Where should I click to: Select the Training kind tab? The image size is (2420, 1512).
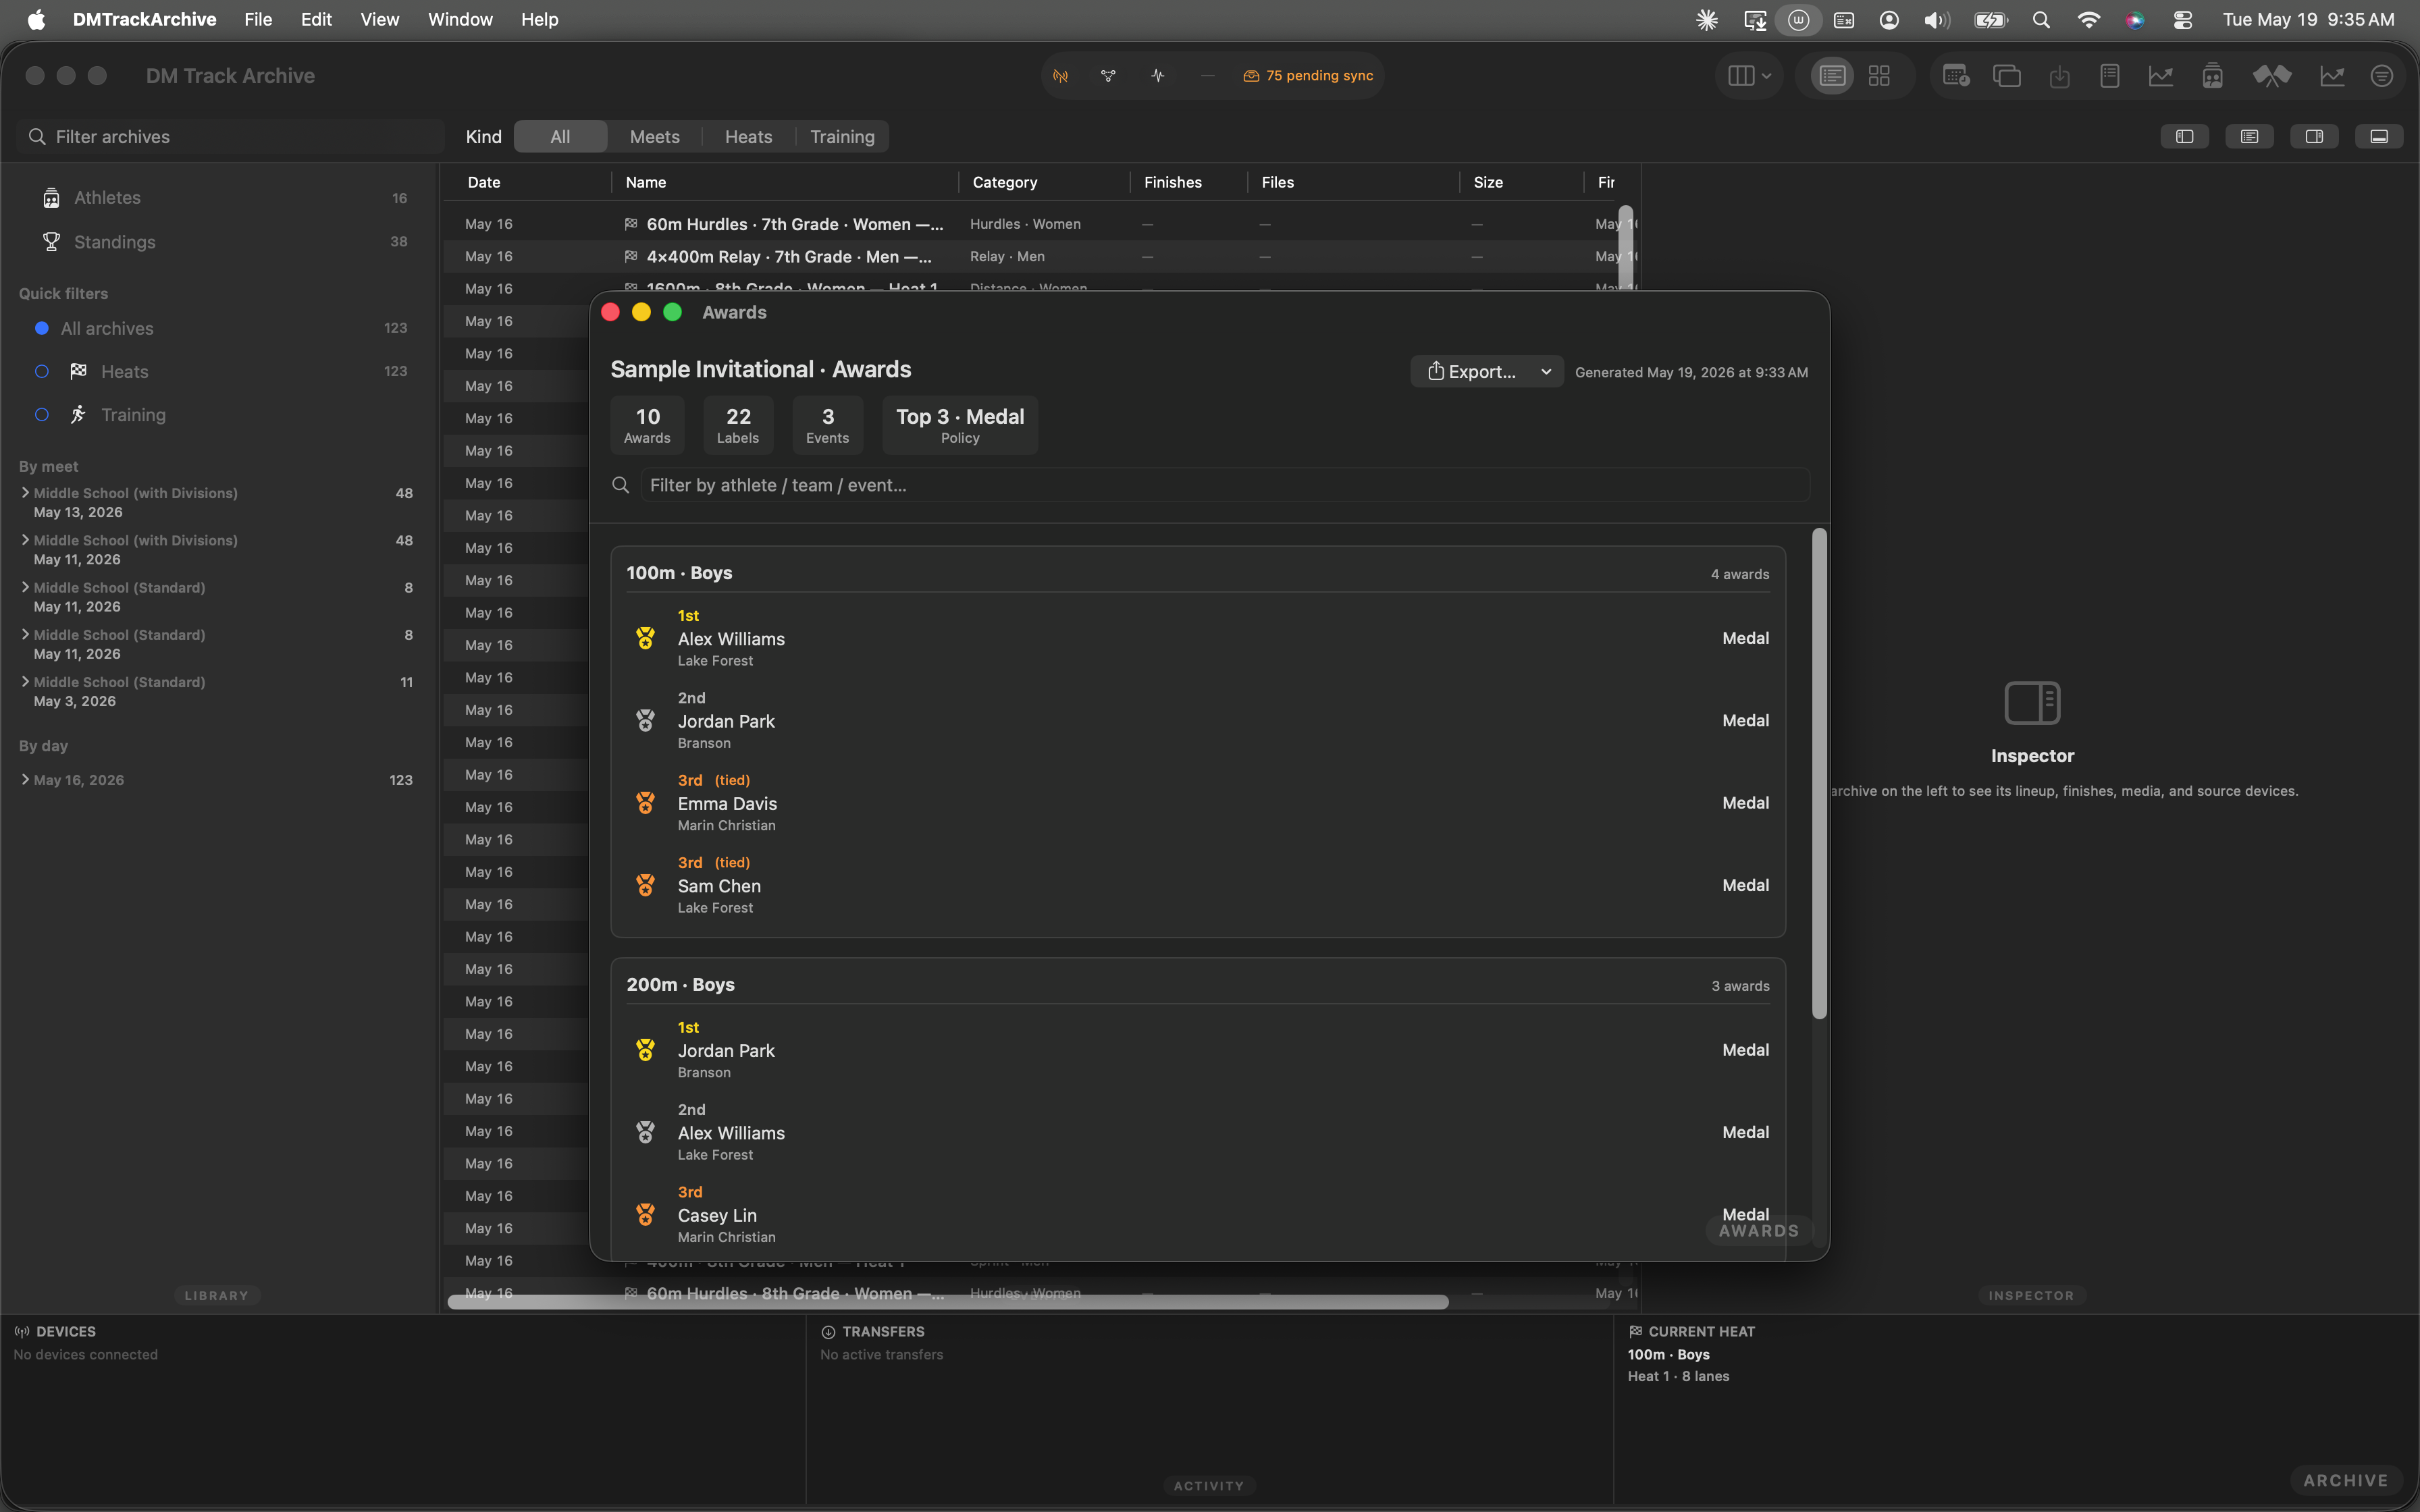pyautogui.click(x=842, y=137)
